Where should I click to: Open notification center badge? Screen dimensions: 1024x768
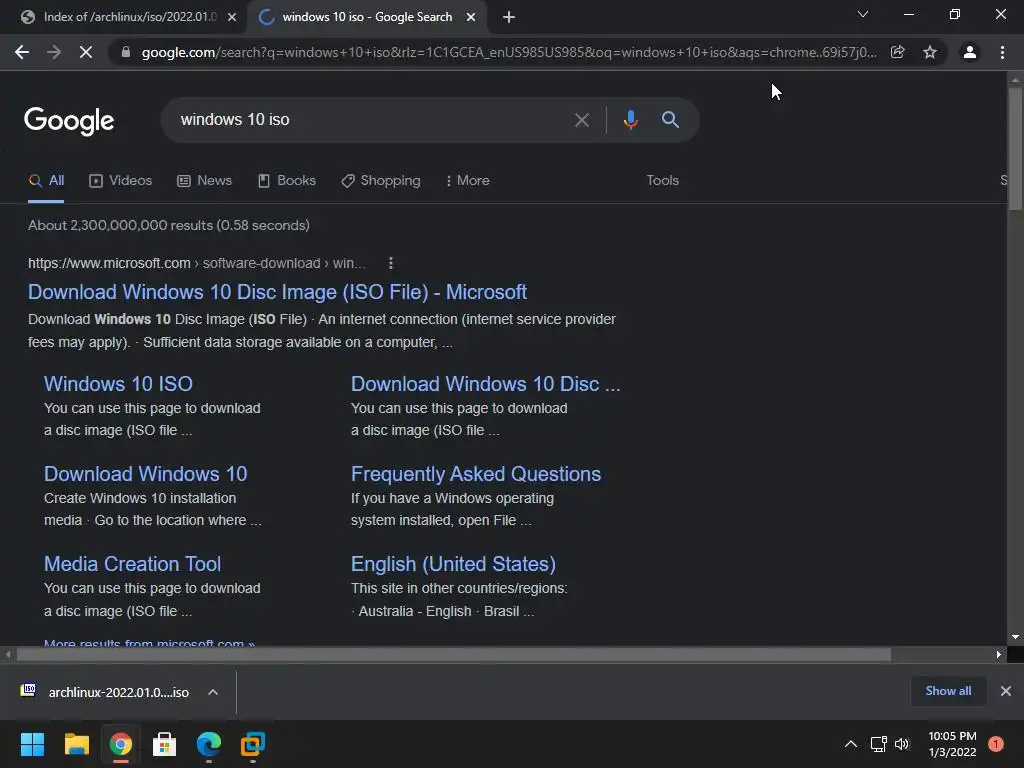pyautogui.click(x=995, y=744)
